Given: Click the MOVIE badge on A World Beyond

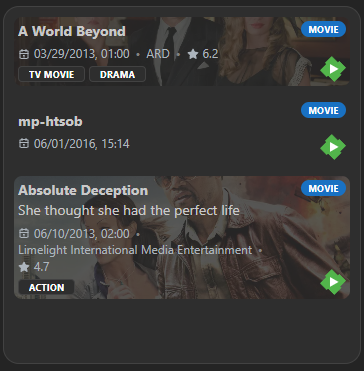Looking at the screenshot, I should click(323, 29).
